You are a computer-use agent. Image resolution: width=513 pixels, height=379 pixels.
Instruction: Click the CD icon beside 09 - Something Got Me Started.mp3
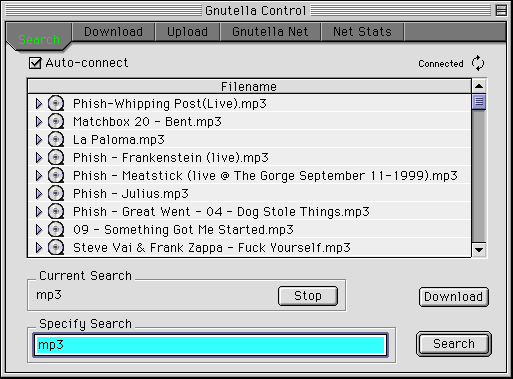pos(56,230)
